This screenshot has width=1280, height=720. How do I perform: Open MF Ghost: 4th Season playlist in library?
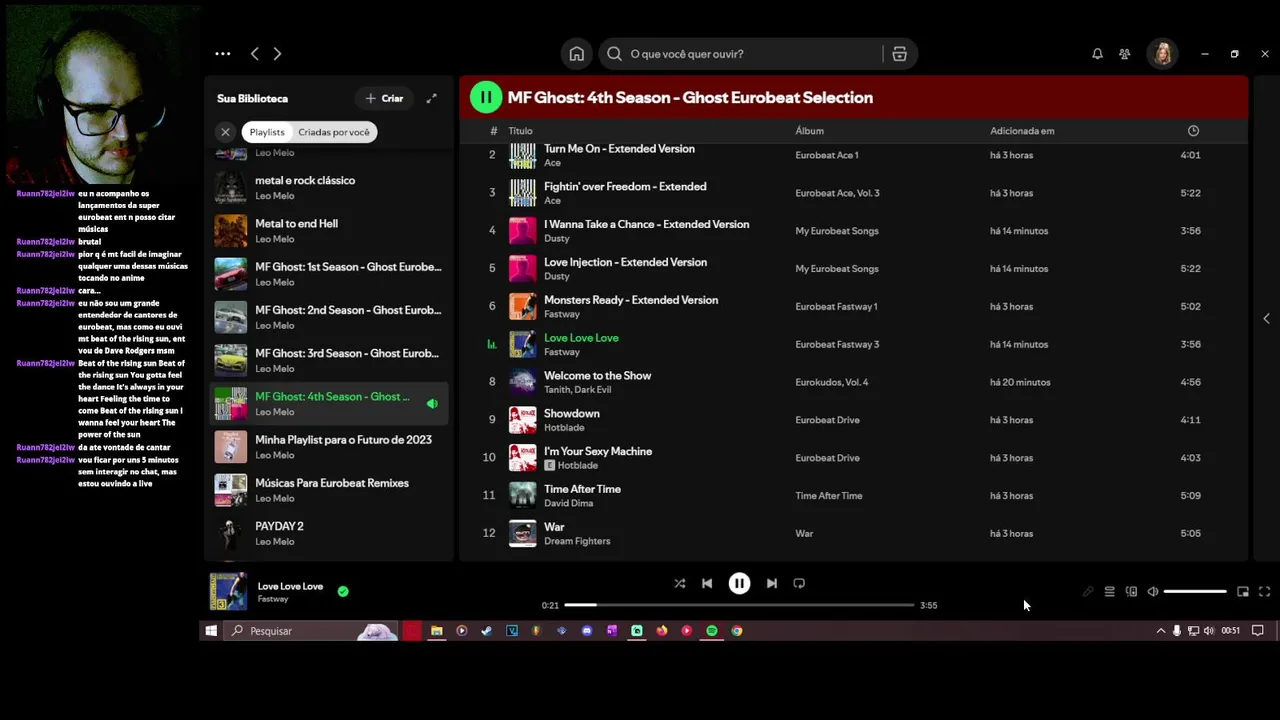pos(329,403)
